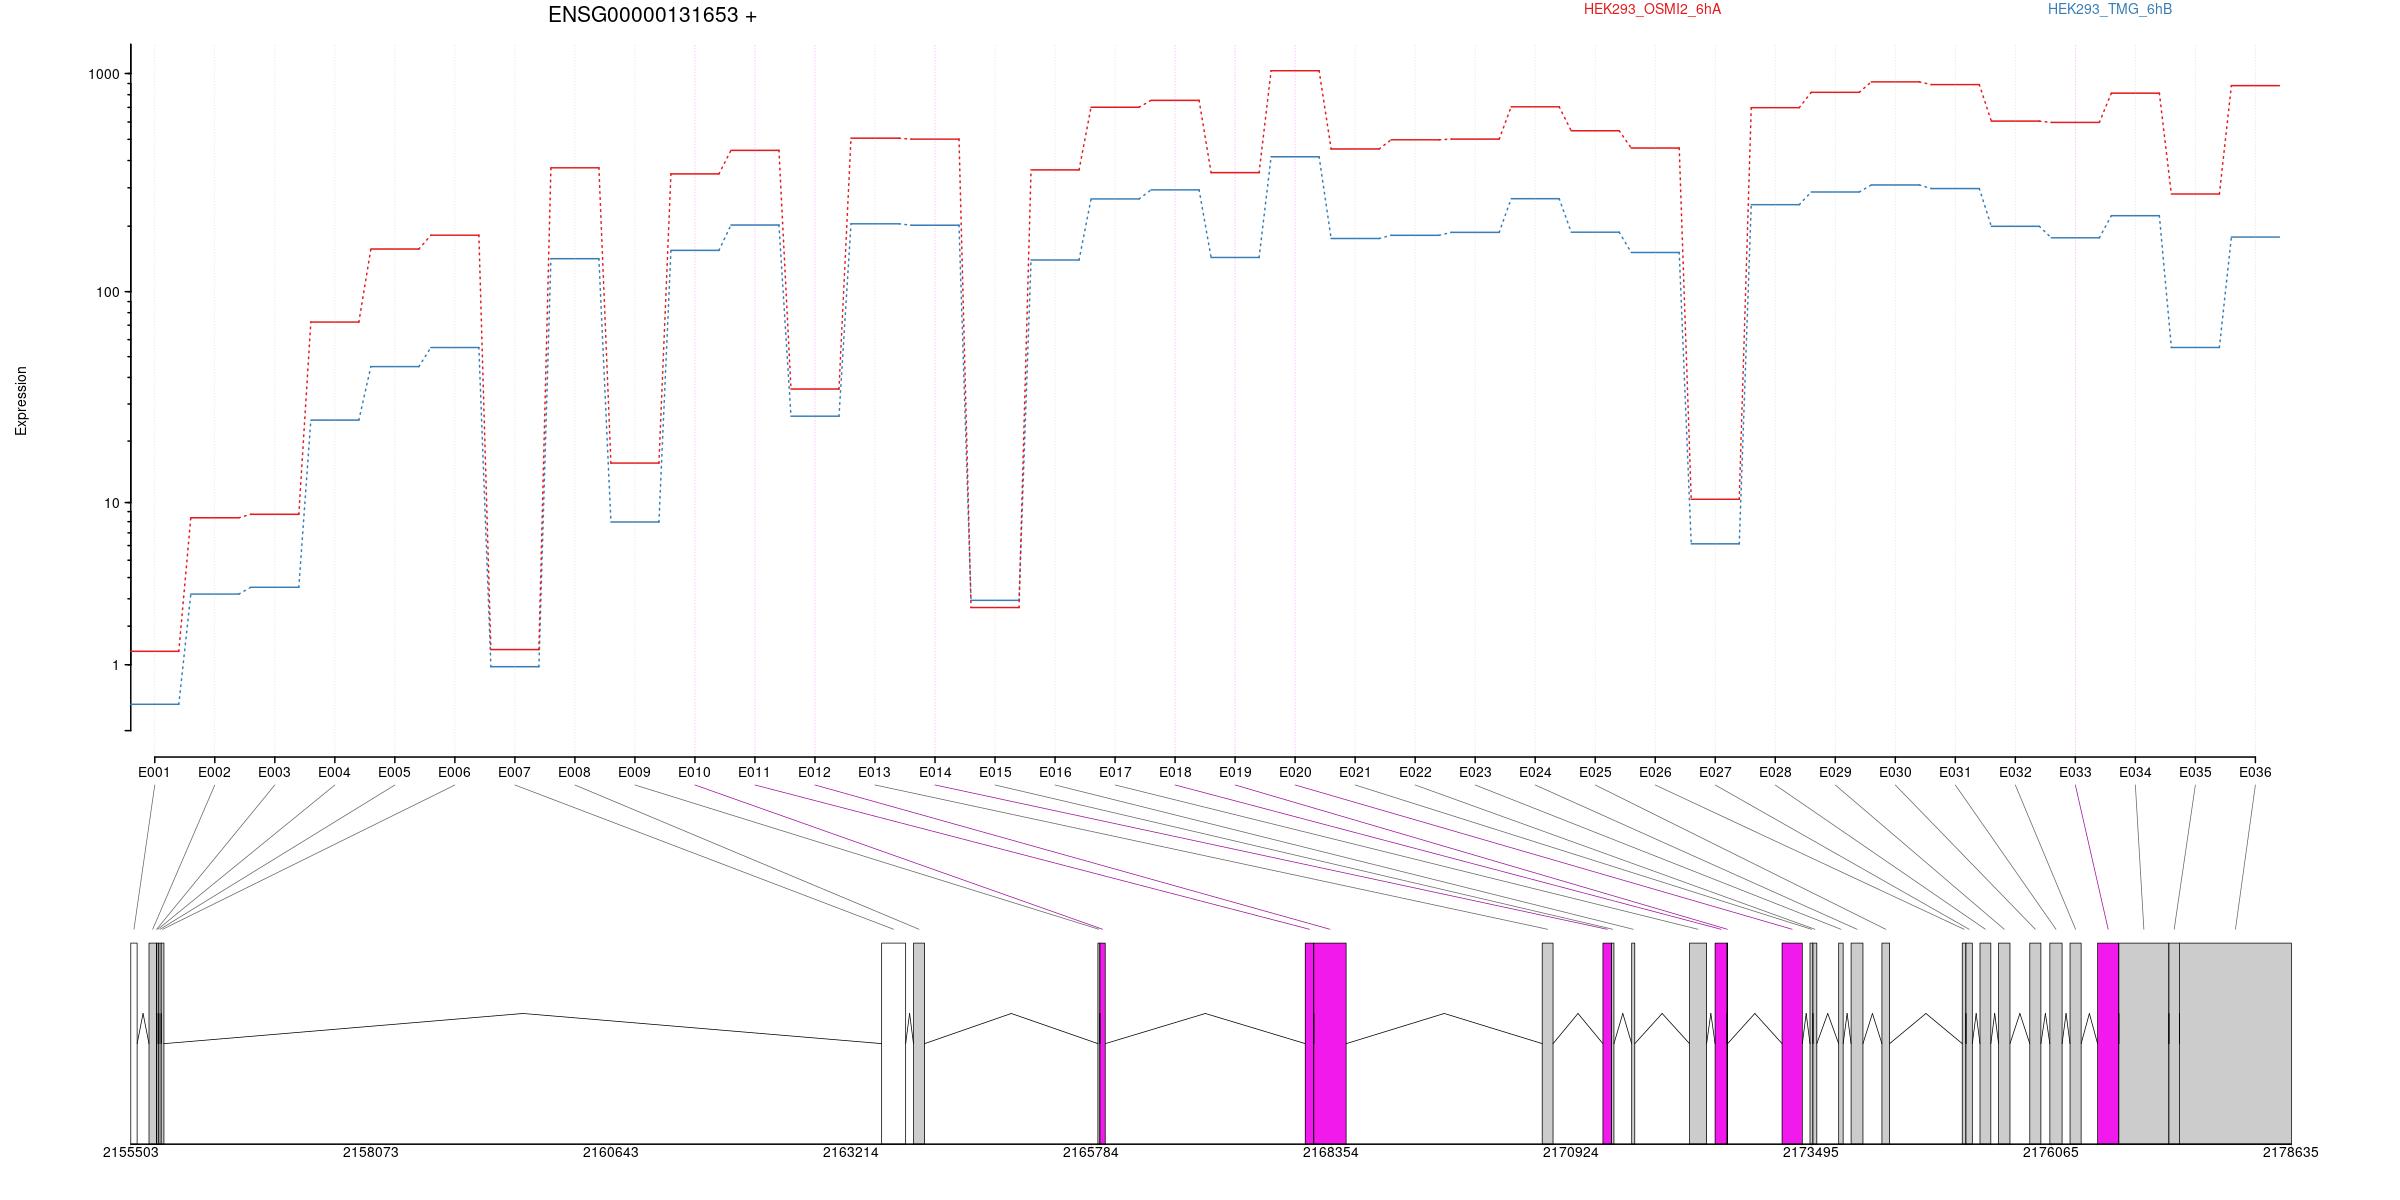Select the magenta exon block near 2176065
Image resolution: width=2400 pixels, height=1200 pixels.
pos(2108,1043)
